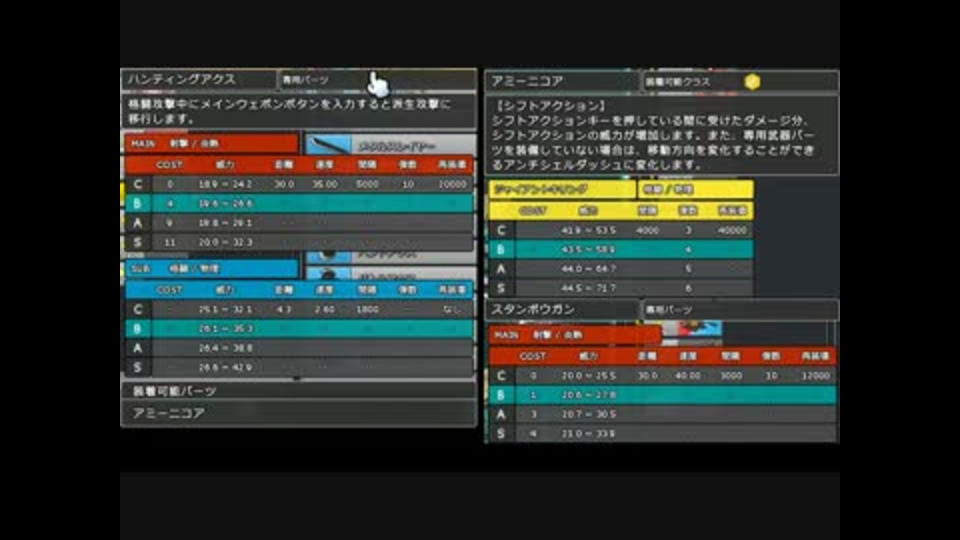Click the 35.00 speed value in Hunting Axe row C
Screen dimensions: 960x540
pyautogui.click(x=324, y=184)
